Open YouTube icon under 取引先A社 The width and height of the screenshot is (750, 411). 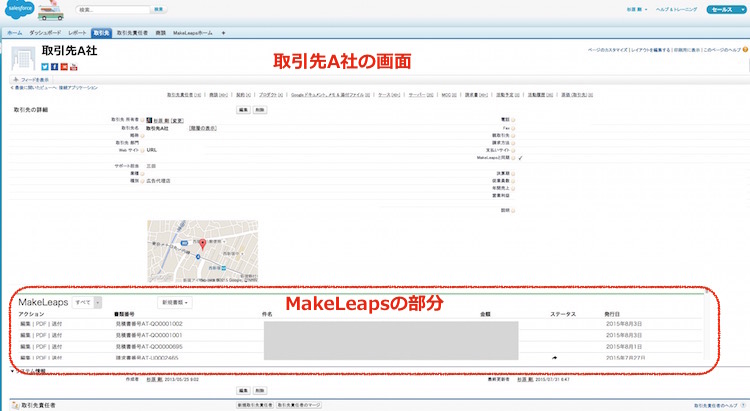click(74, 67)
